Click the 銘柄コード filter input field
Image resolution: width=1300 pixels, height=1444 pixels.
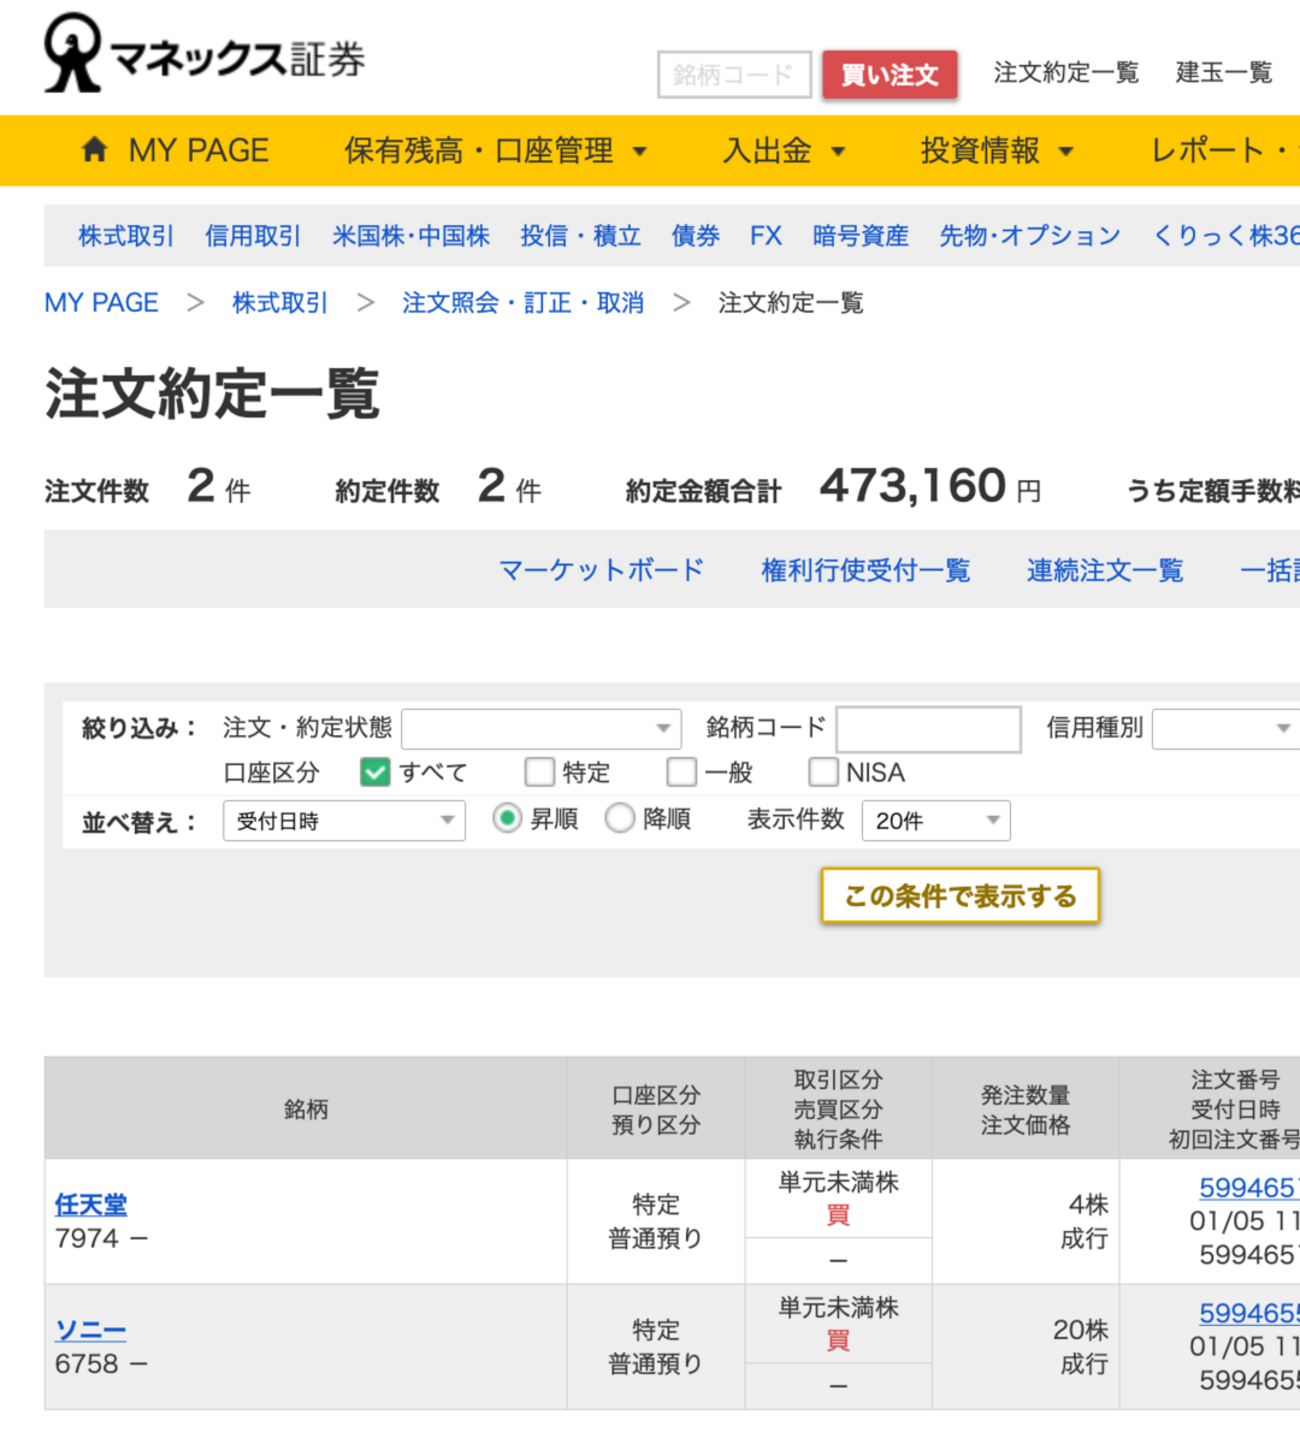928,729
